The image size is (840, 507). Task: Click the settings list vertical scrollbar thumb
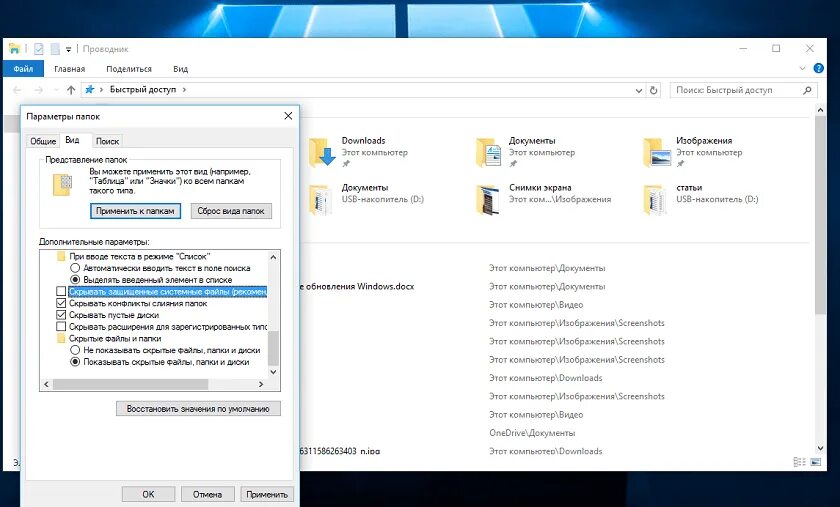[273, 348]
